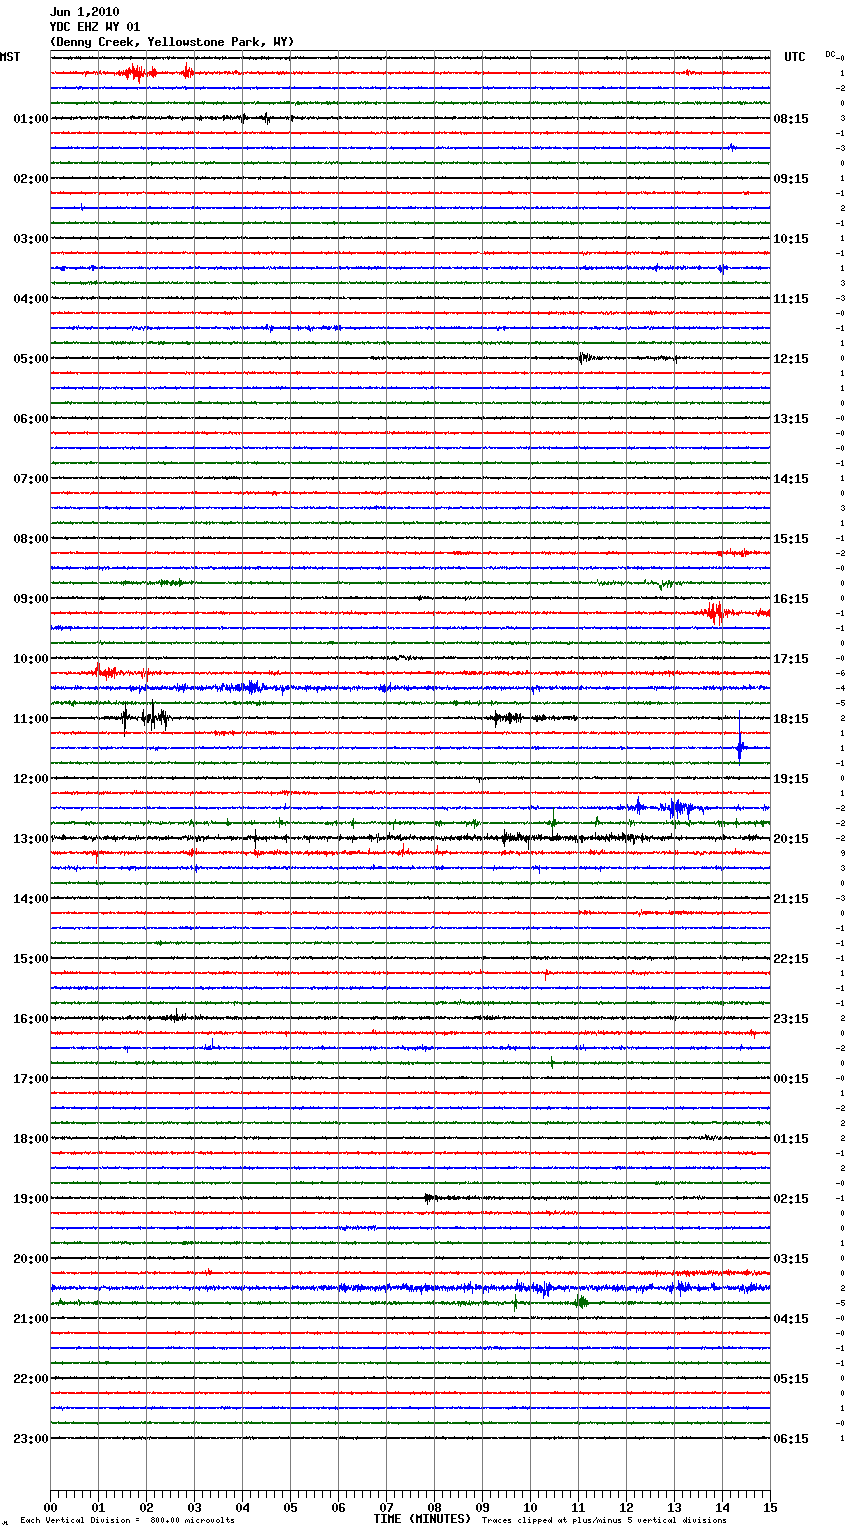Click the "UTC" time zone label
850x1534 pixels.
[x=795, y=57]
